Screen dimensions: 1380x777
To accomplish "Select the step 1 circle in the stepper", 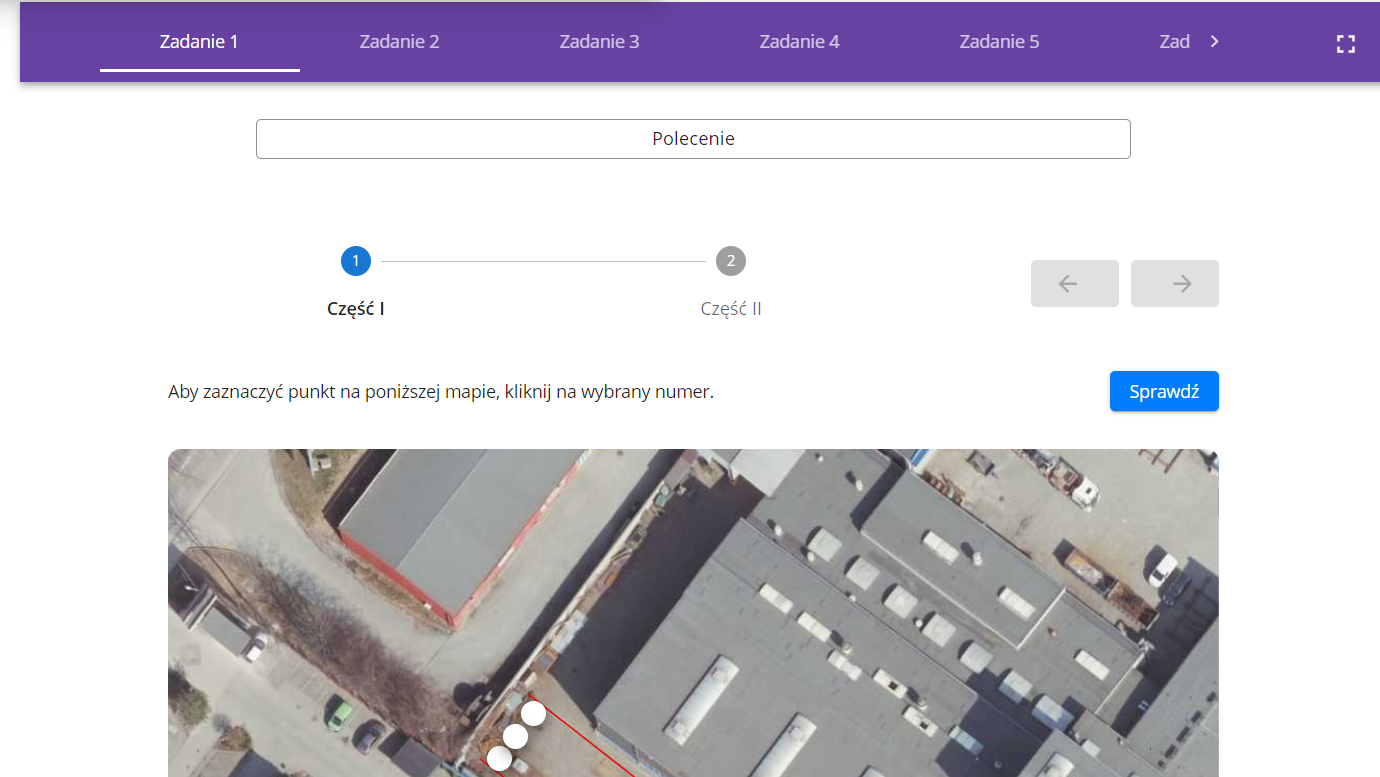I will 356,262.
